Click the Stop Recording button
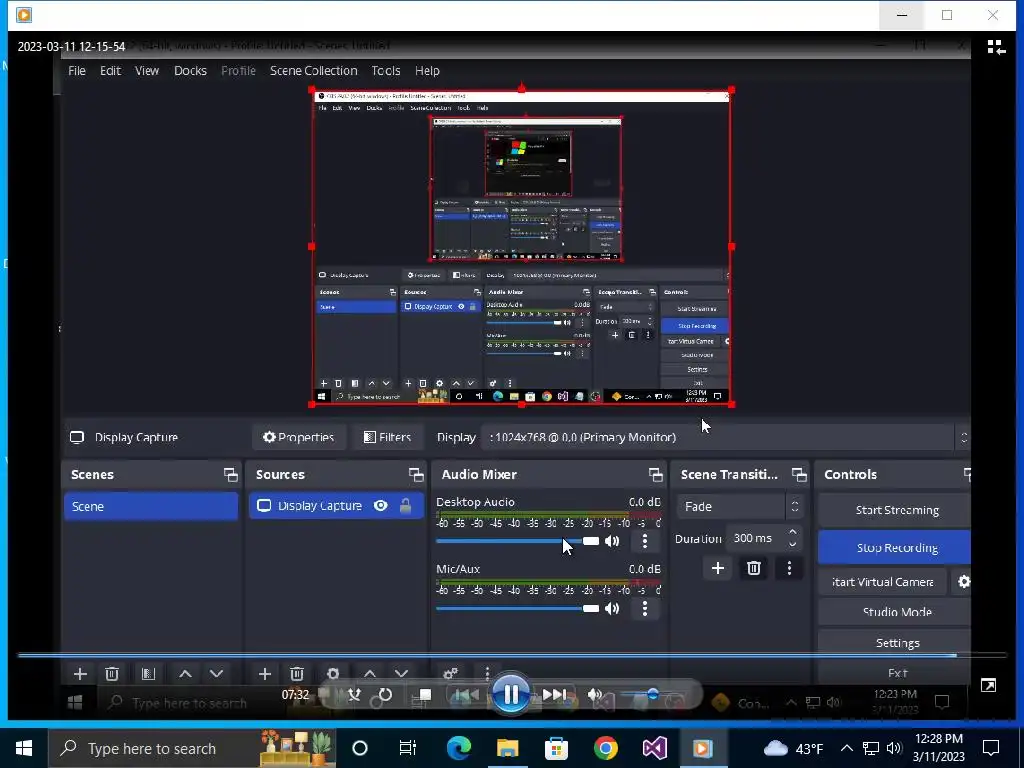1024x768 pixels. point(894,547)
